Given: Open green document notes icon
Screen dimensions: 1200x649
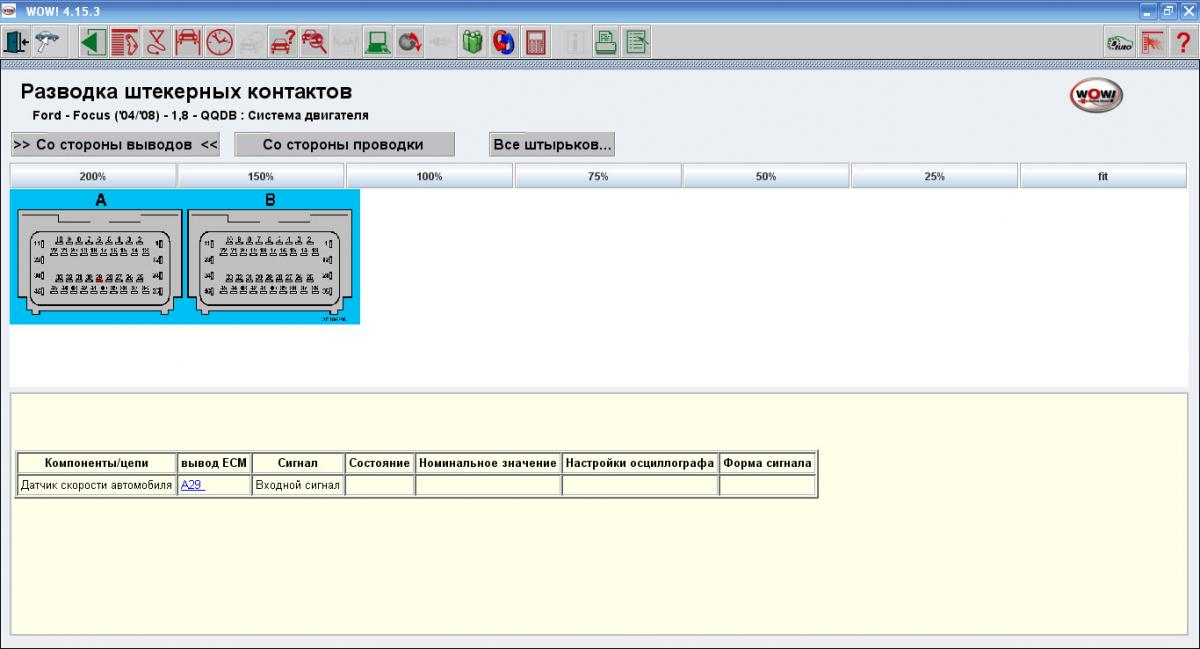Looking at the screenshot, I should click(x=637, y=42).
